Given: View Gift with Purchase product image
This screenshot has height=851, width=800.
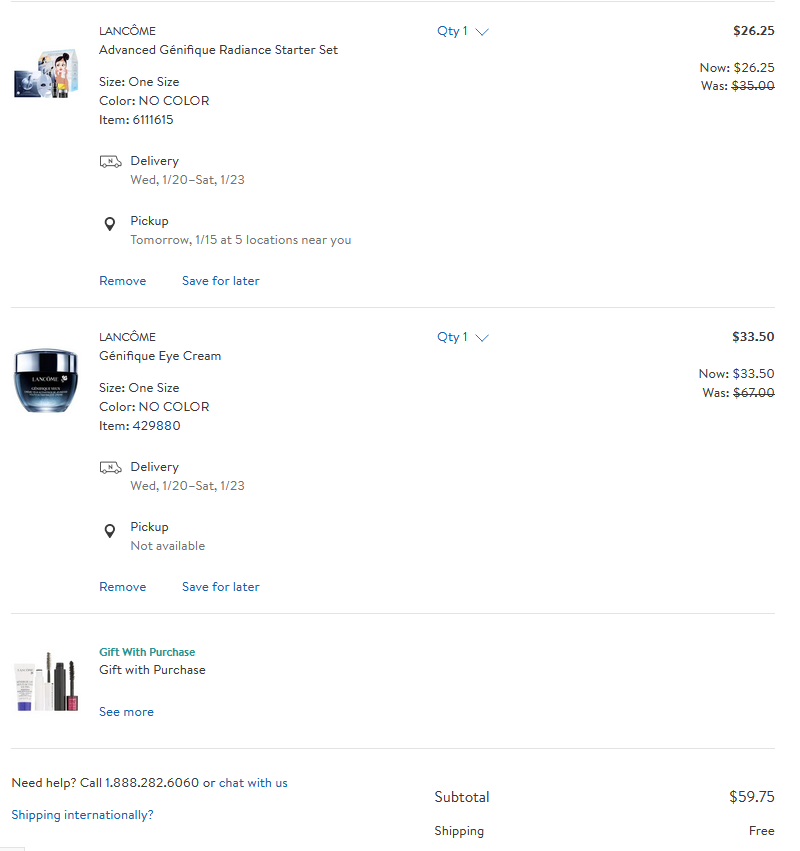Looking at the screenshot, I should click(46, 682).
